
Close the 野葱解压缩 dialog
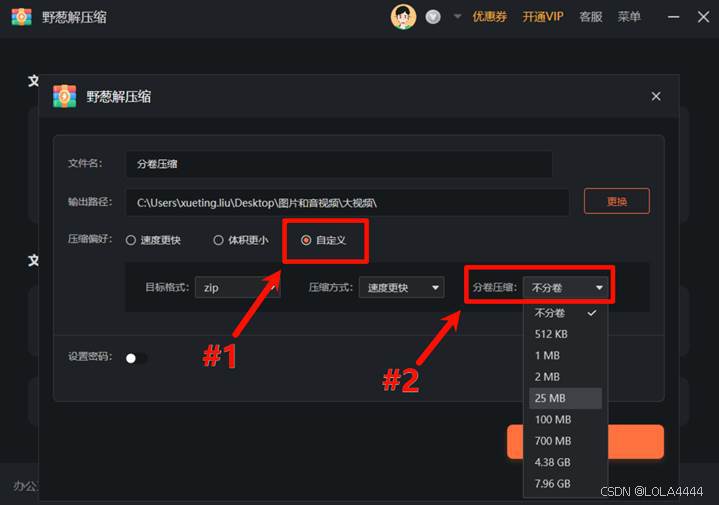[656, 96]
